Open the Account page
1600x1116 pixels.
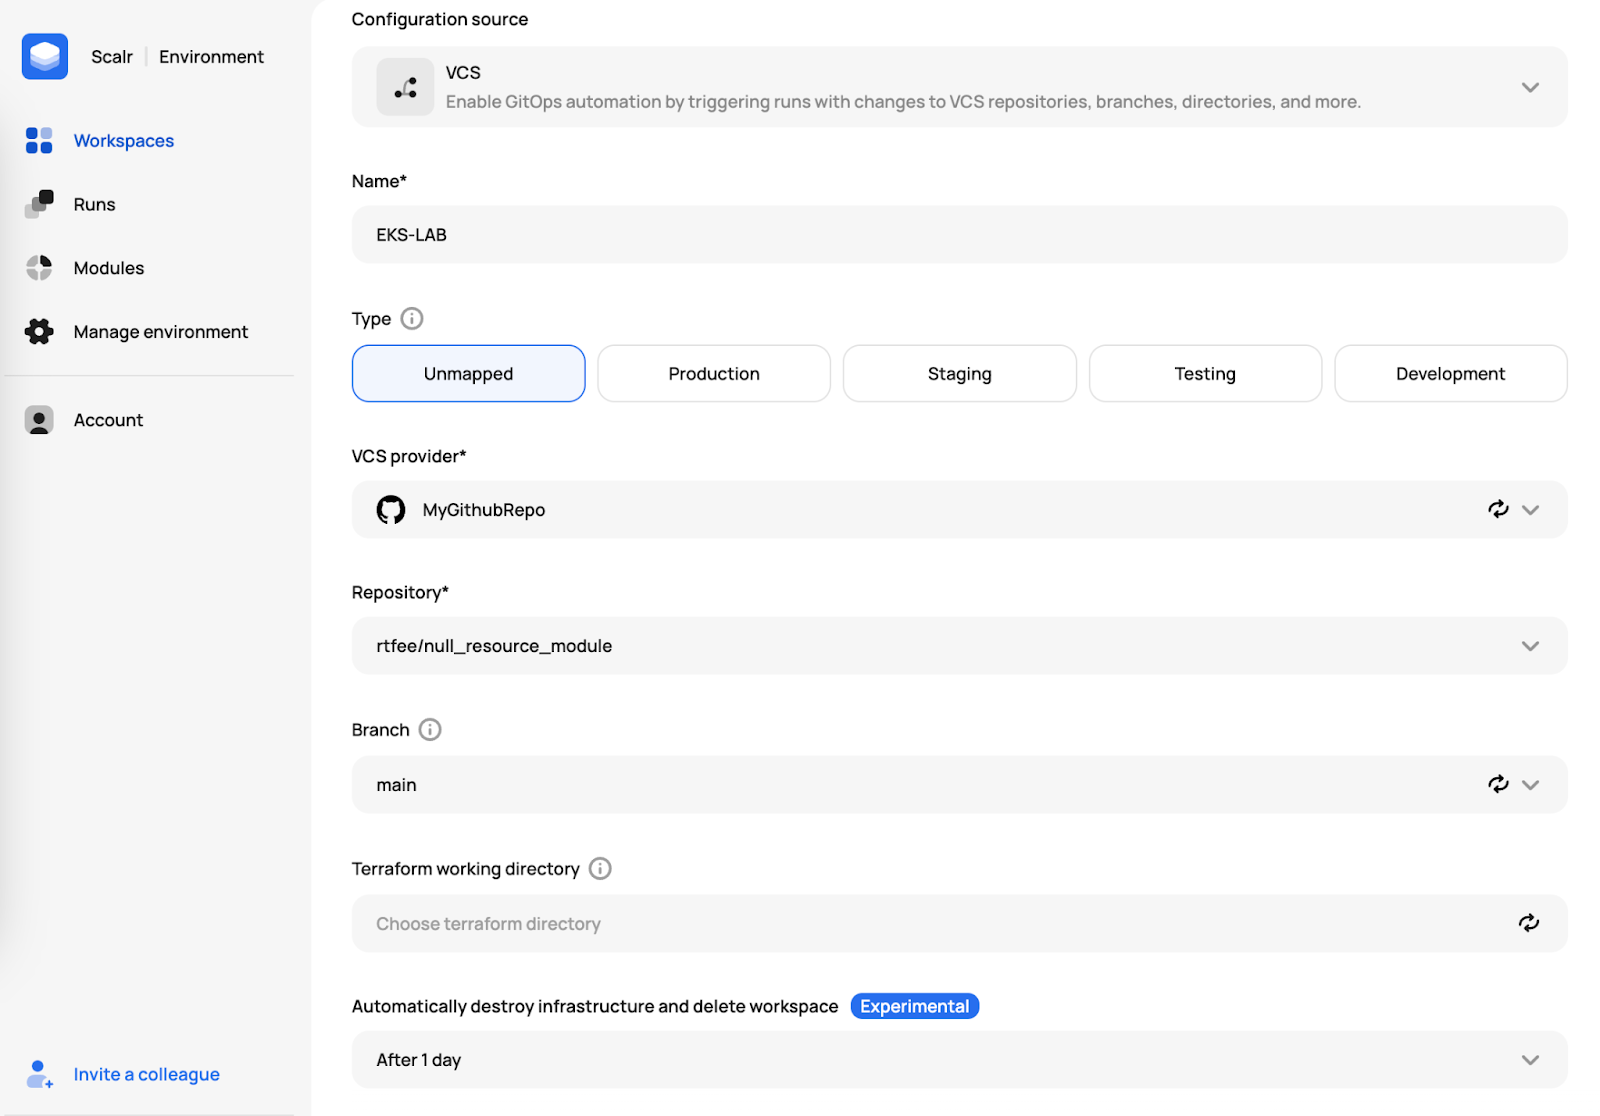click(109, 420)
